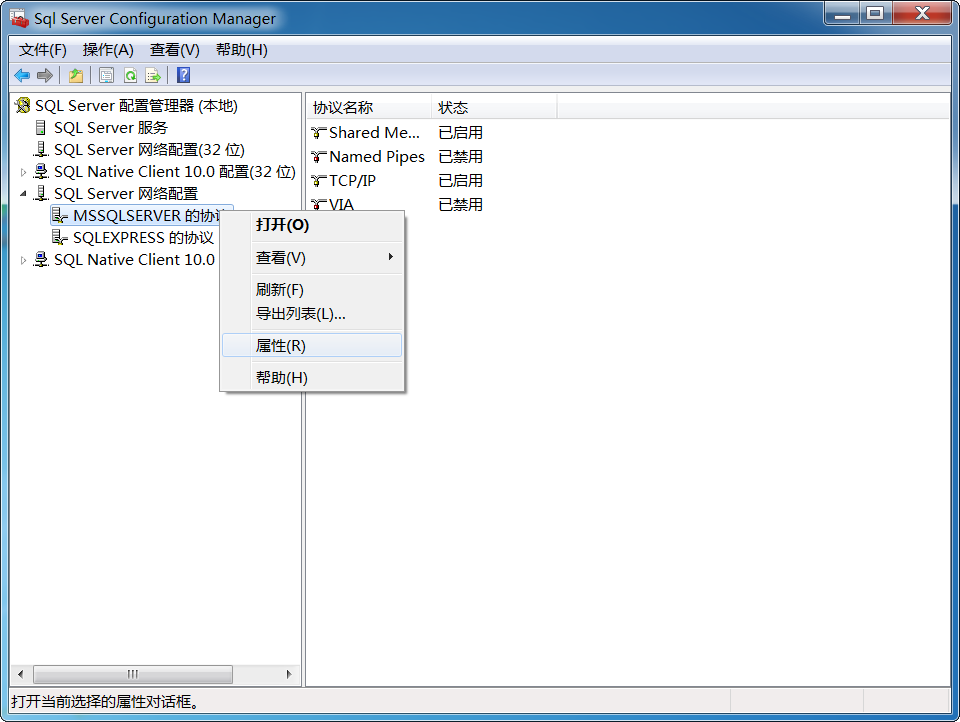Maximize the Sql Server Configuration Manager window
This screenshot has height=722, width=960.
pyautogui.click(x=876, y=13)
